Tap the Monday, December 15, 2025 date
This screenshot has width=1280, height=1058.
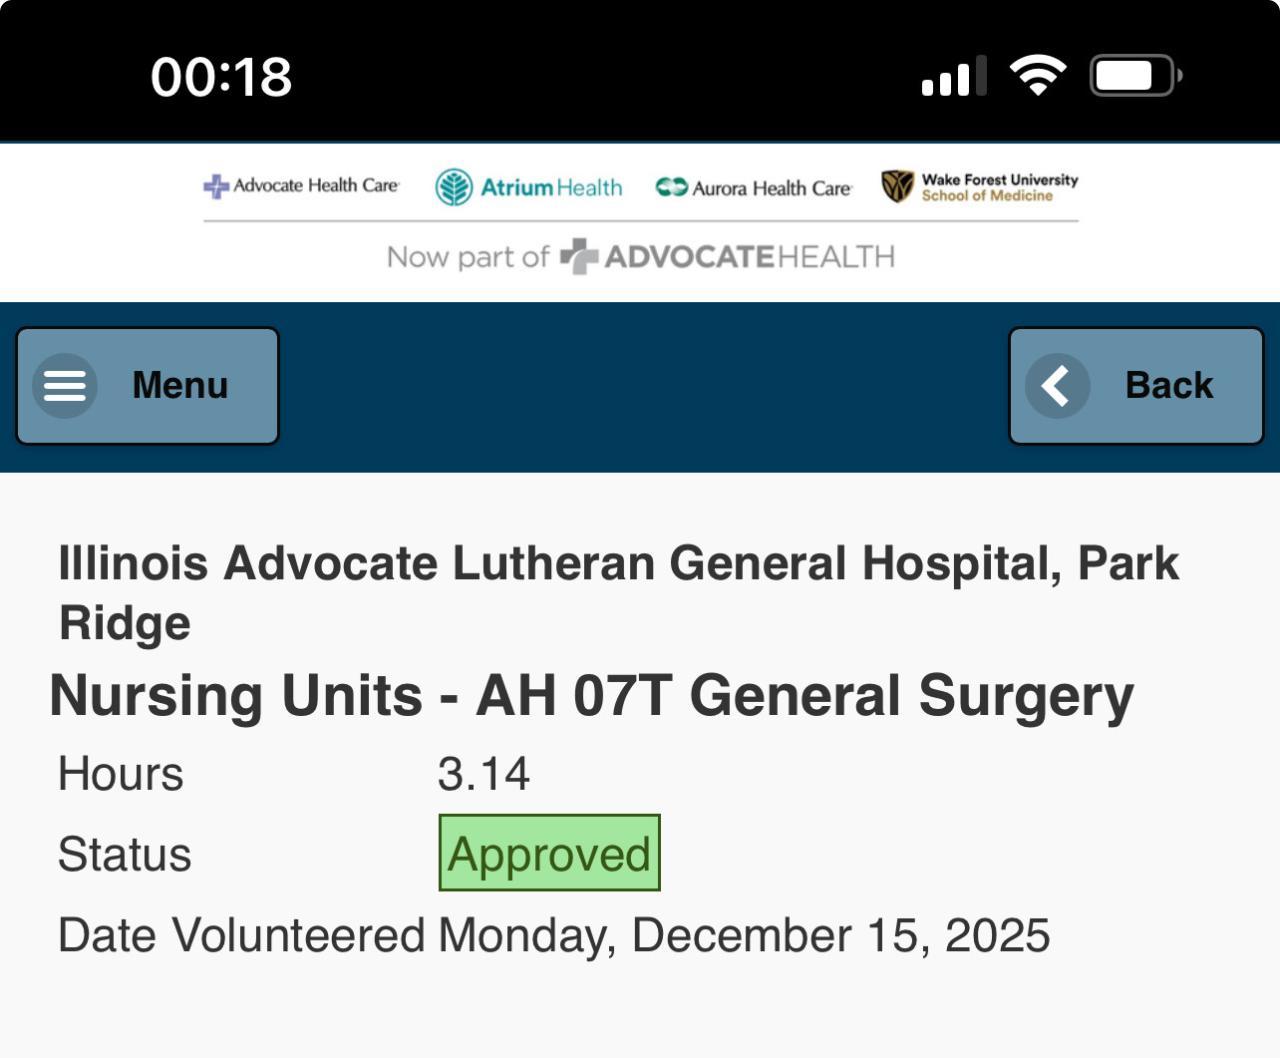[x=743, y=936]
